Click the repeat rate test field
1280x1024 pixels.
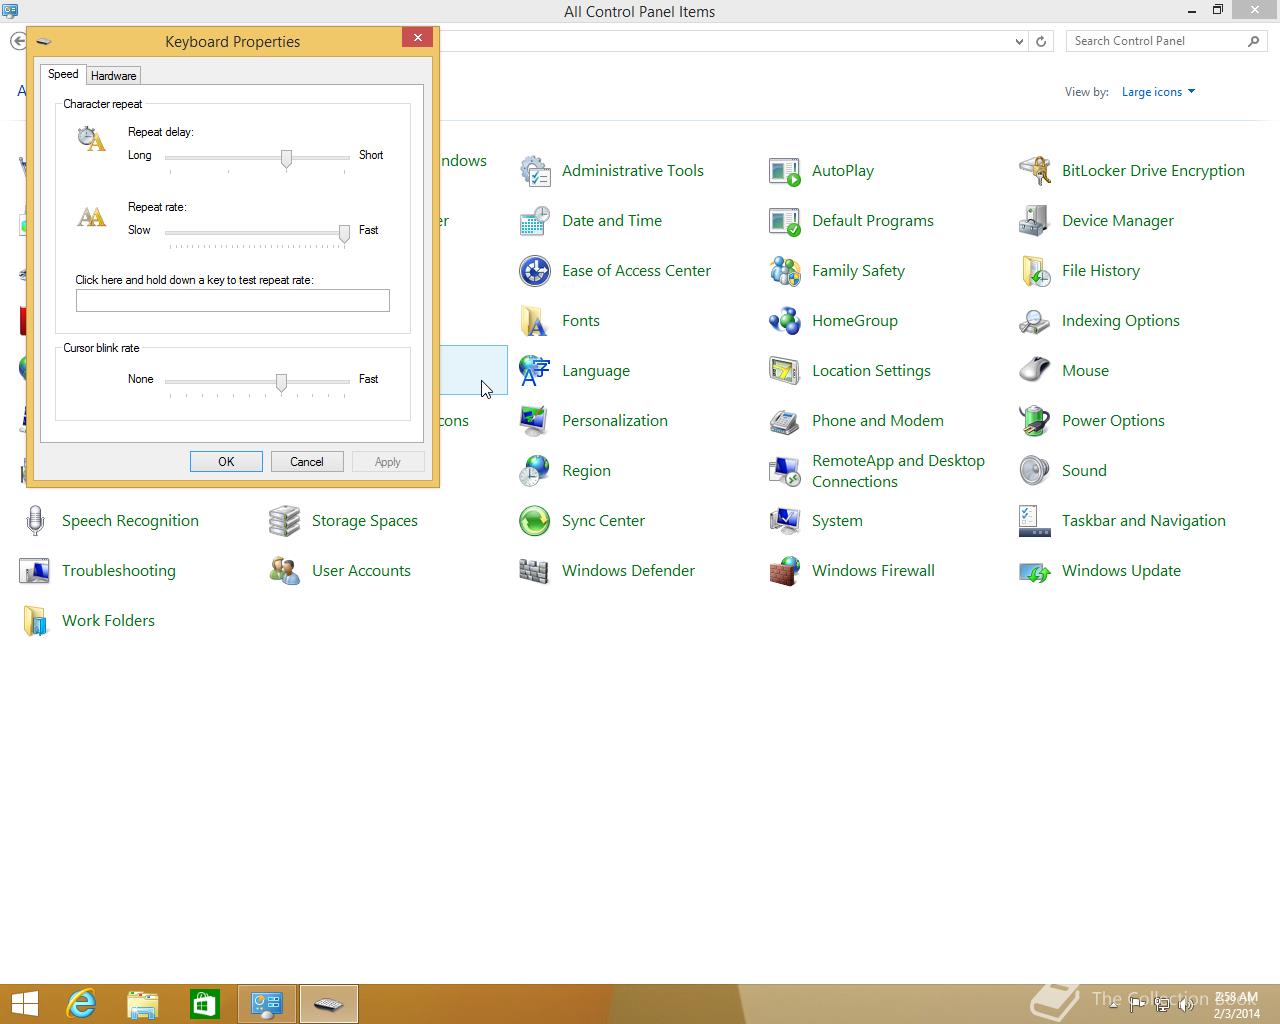coord(233,301)
